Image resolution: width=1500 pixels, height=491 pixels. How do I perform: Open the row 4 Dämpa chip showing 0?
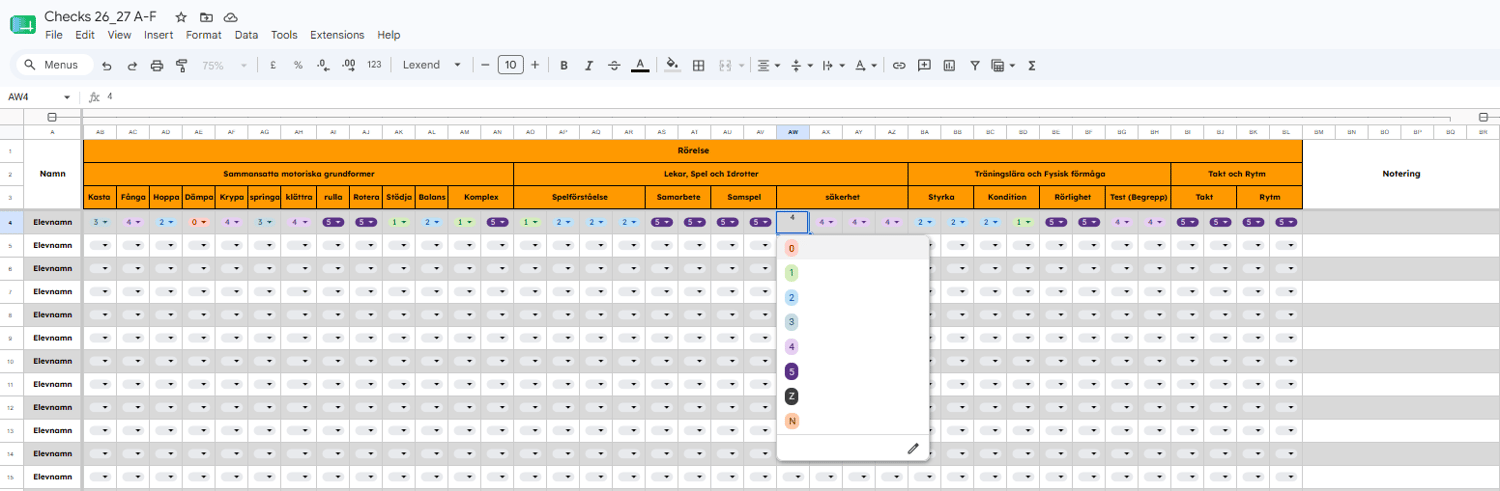point(198,222)
